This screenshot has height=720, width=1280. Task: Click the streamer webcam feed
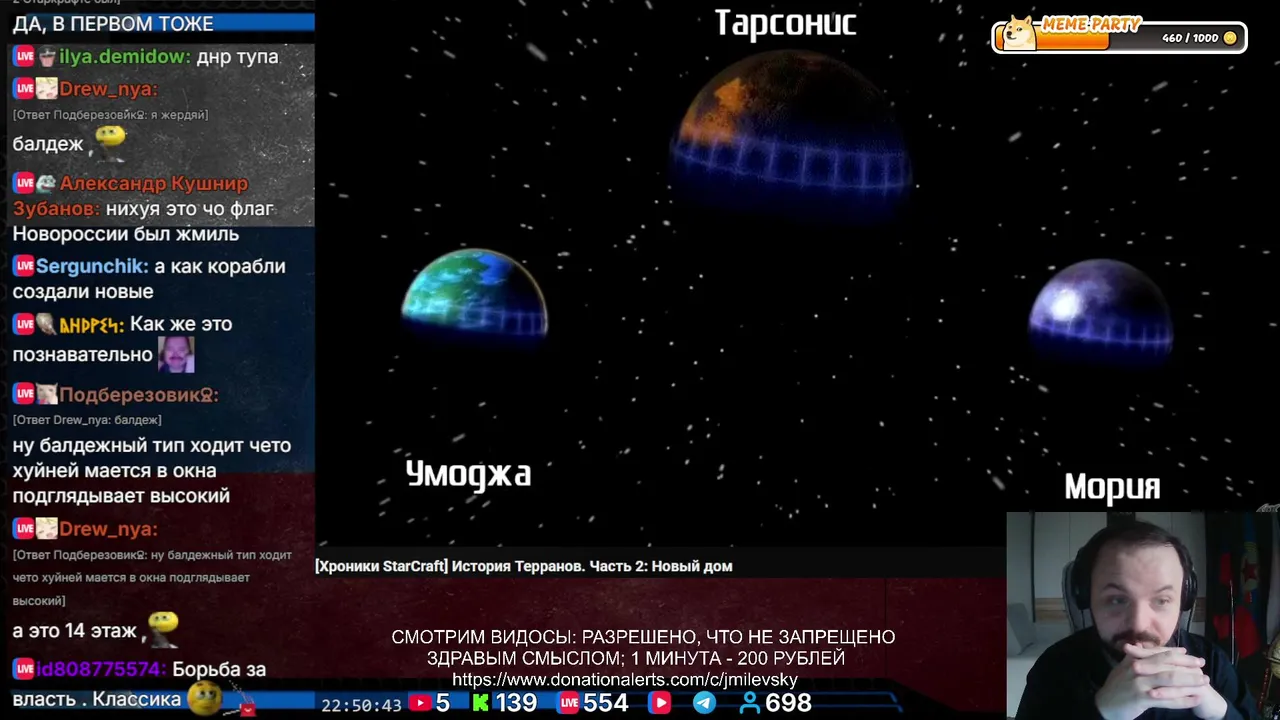click(x=1143, y=616)
